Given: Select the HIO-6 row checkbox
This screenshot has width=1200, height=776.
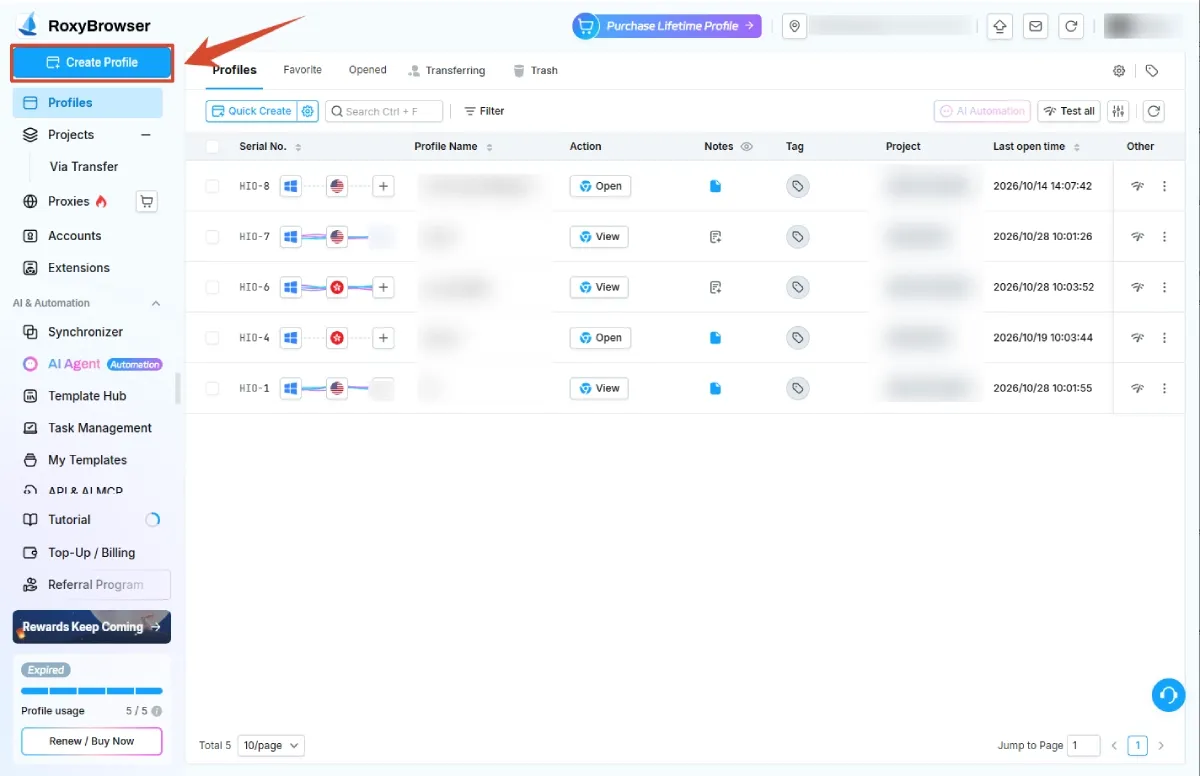Looking at the screenshot, I should point(212,287).
